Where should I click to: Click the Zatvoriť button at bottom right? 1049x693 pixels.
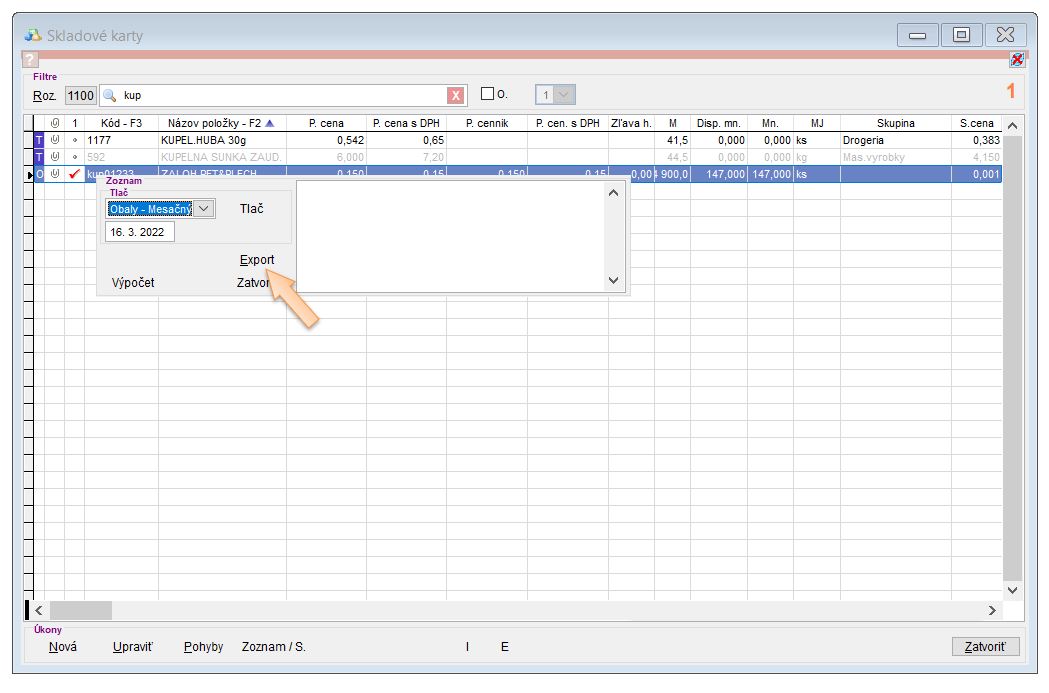coord(985,646)
